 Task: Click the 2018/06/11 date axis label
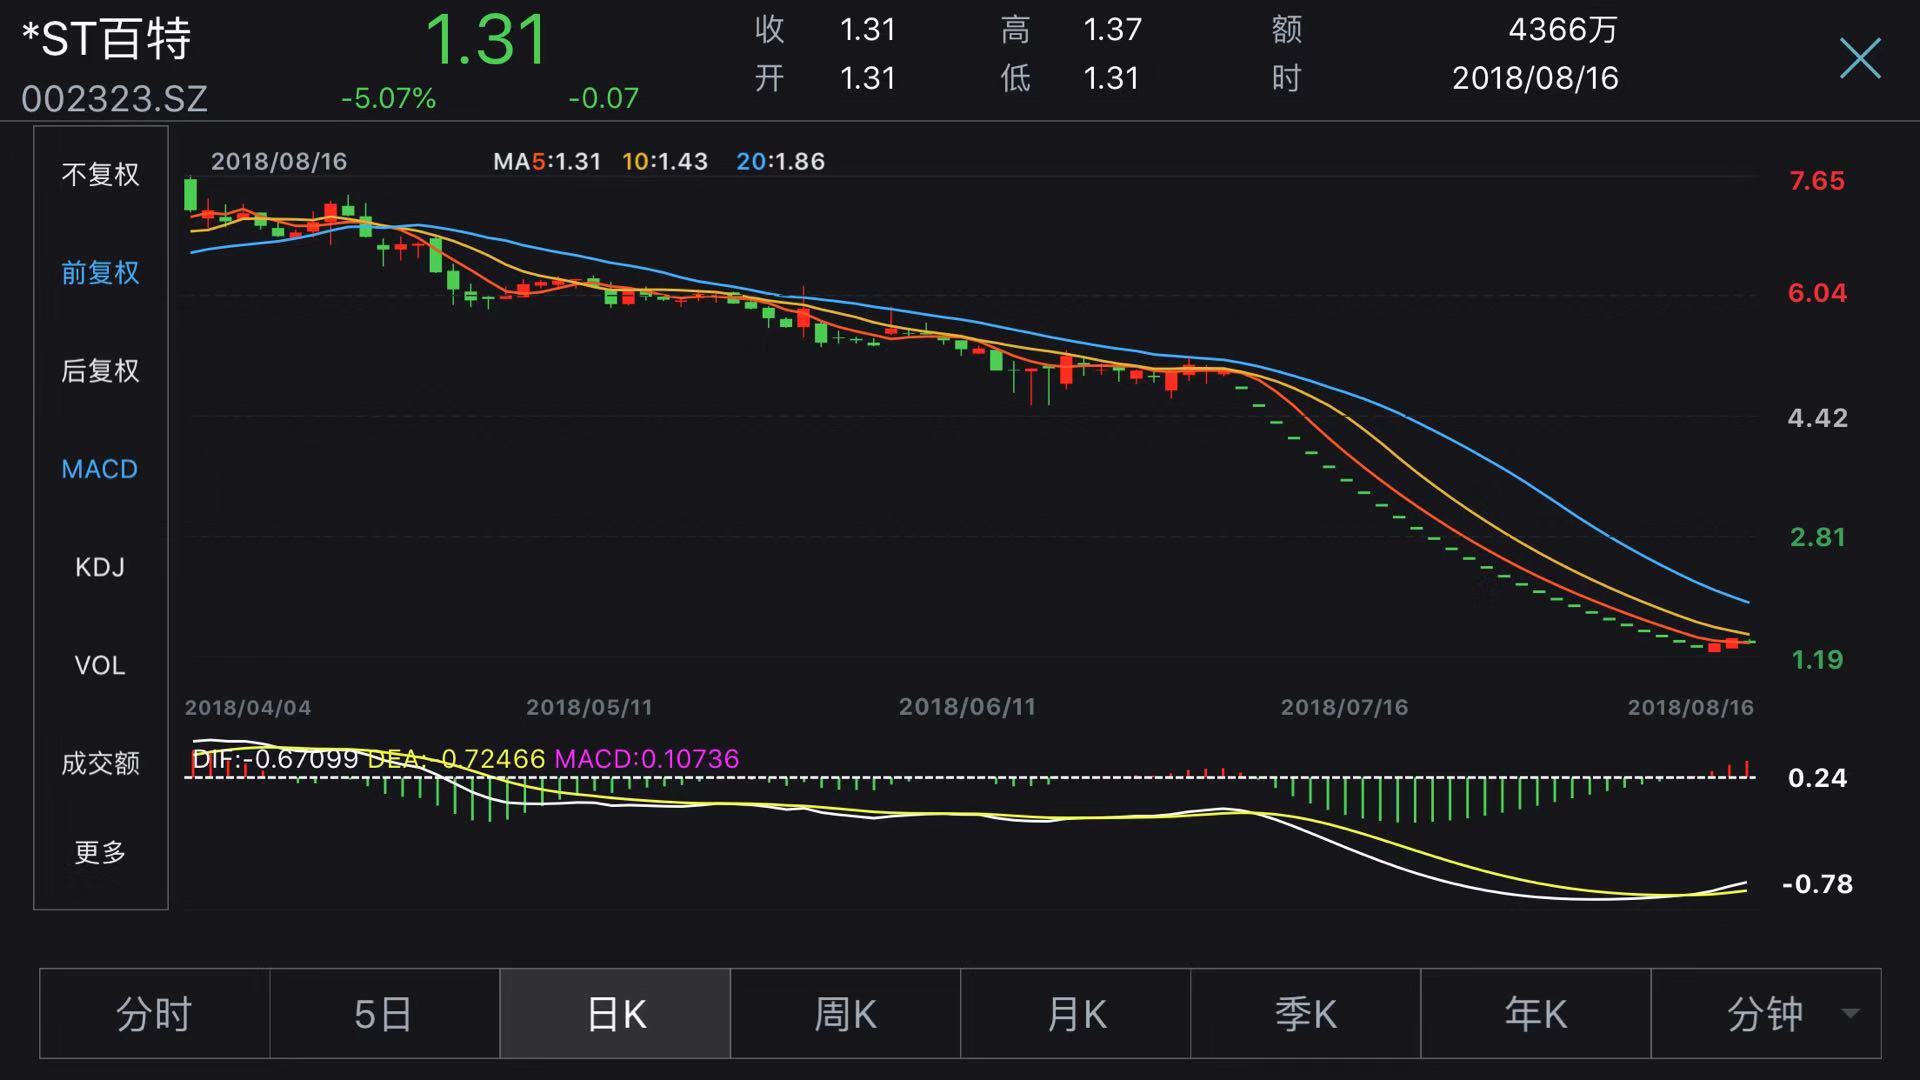(967, 708)
